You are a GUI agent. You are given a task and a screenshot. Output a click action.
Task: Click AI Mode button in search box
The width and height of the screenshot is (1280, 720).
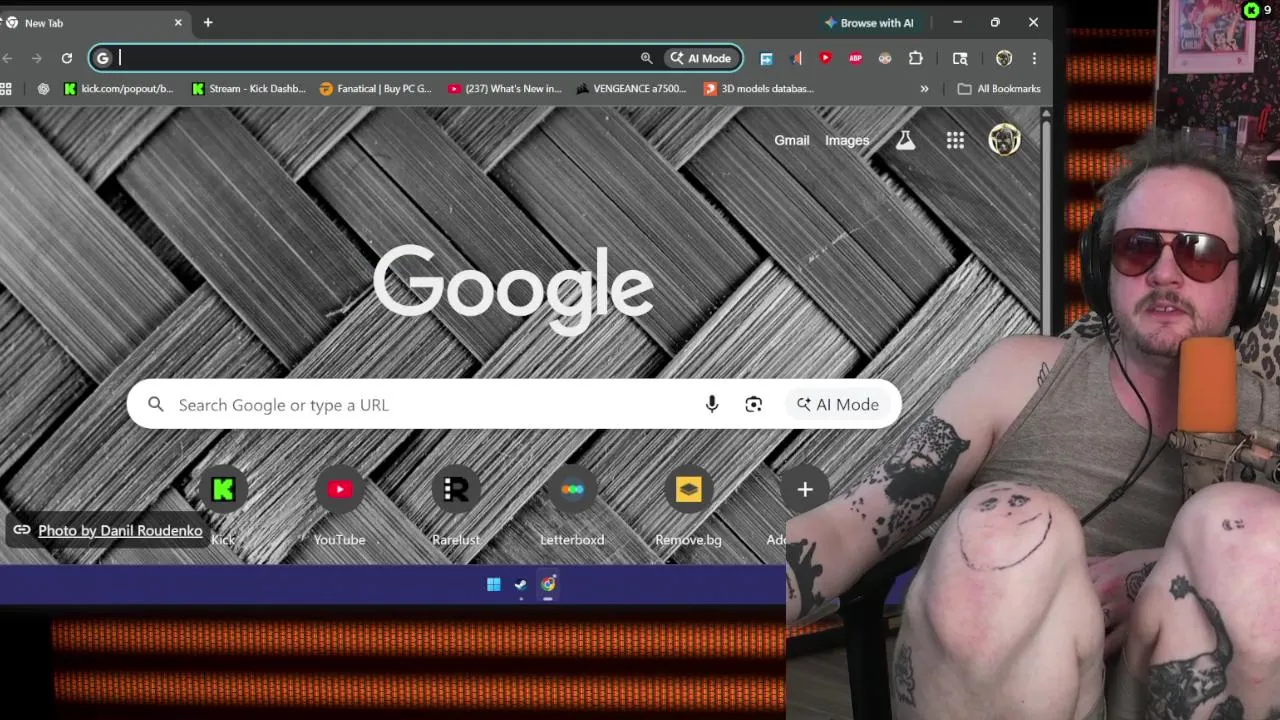pos(838,404)
